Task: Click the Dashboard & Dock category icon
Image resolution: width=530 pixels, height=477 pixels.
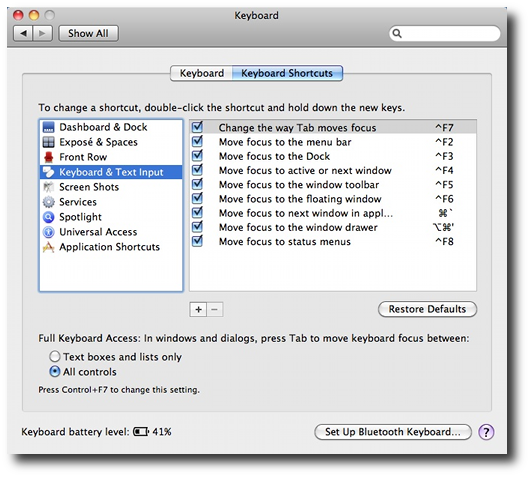Action: tap(48, 127)
